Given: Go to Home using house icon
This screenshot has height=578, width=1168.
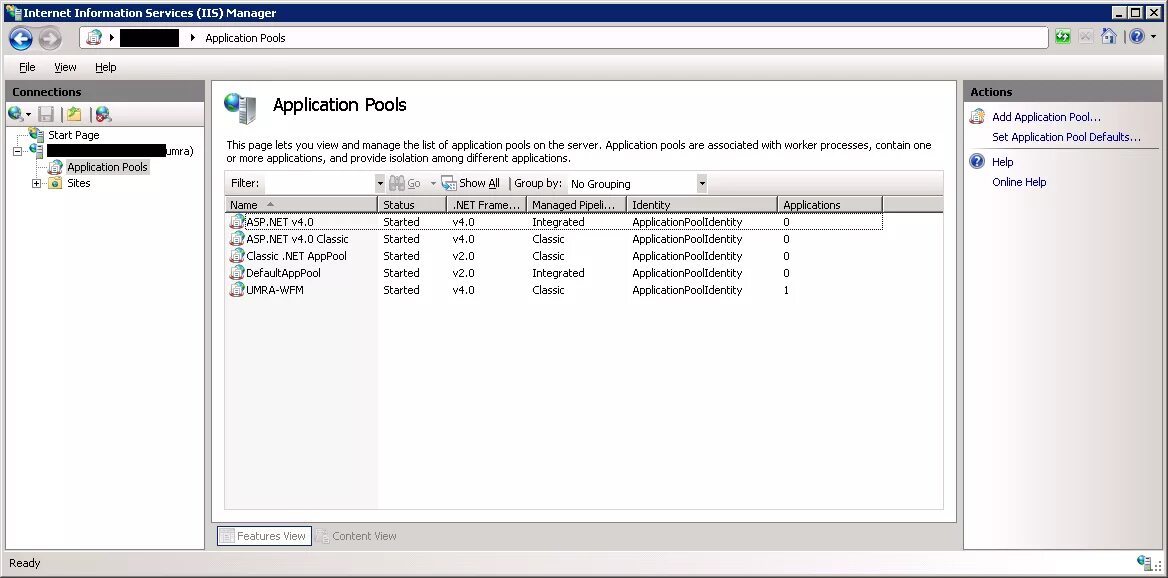Looking at the screenshot, I should 1108,36.
